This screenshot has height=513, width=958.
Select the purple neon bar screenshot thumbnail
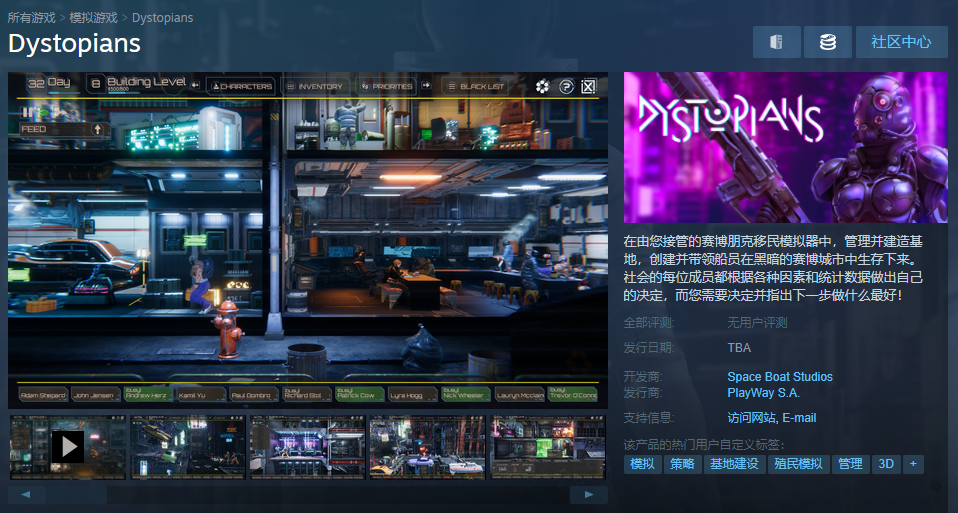tap(307, 447)
